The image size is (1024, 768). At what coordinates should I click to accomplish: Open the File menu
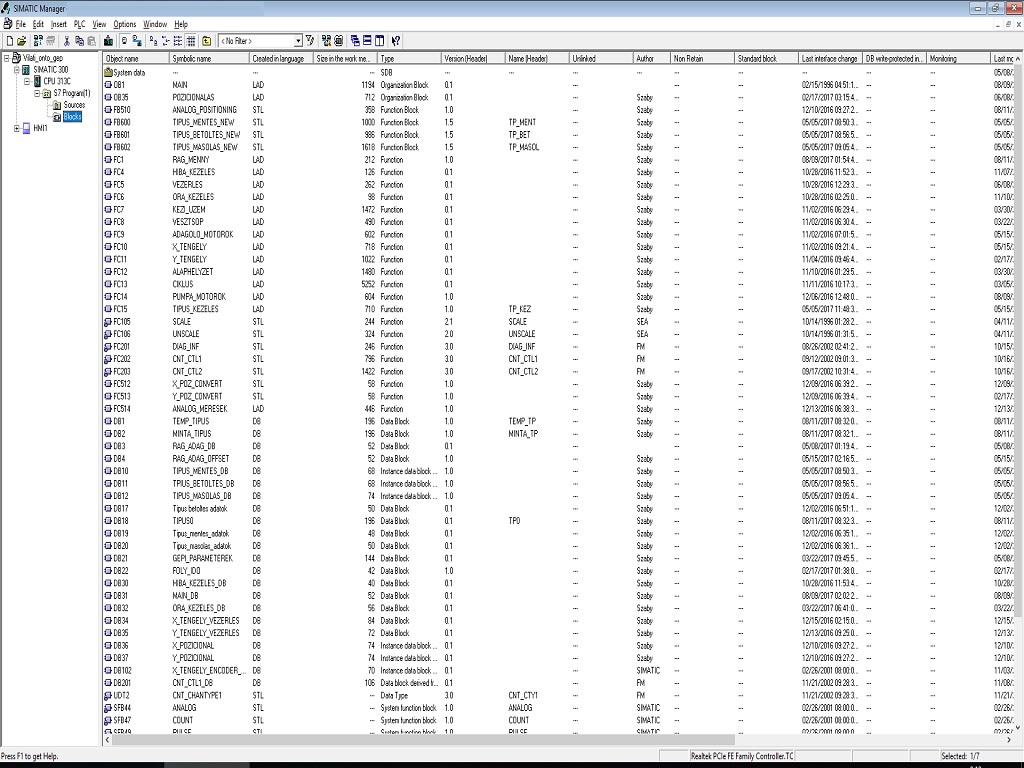tap(21, 24)
